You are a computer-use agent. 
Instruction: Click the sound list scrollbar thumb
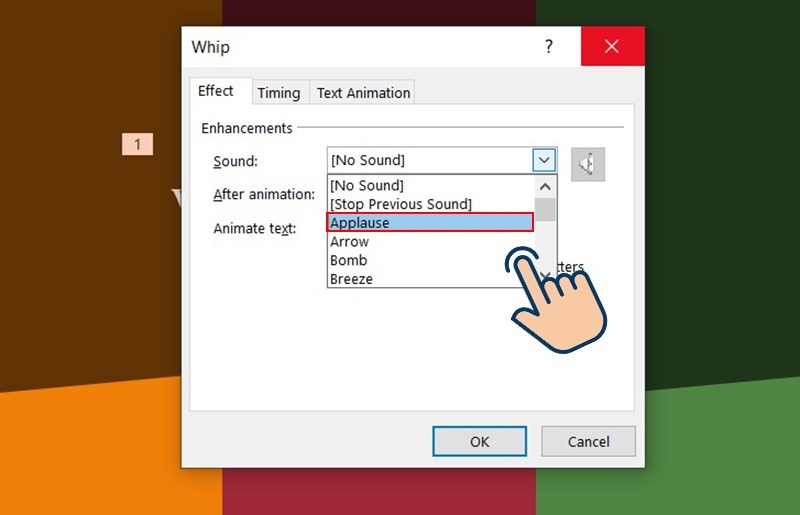(x=545, y=210)
